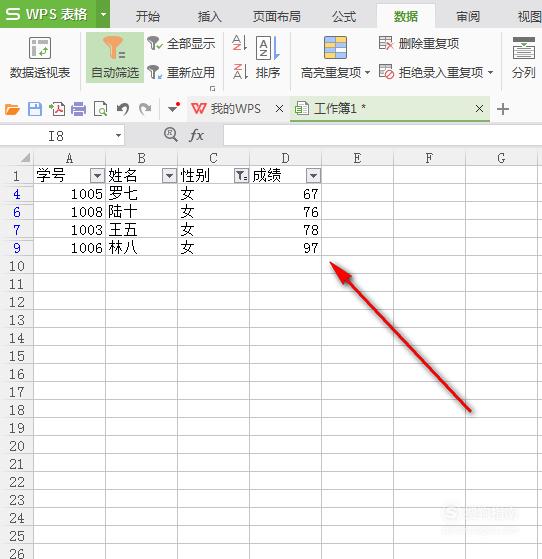Screen dimensions: 542x559
Task: Click the Select All corner triangle
Action: [x=25, y=158]
